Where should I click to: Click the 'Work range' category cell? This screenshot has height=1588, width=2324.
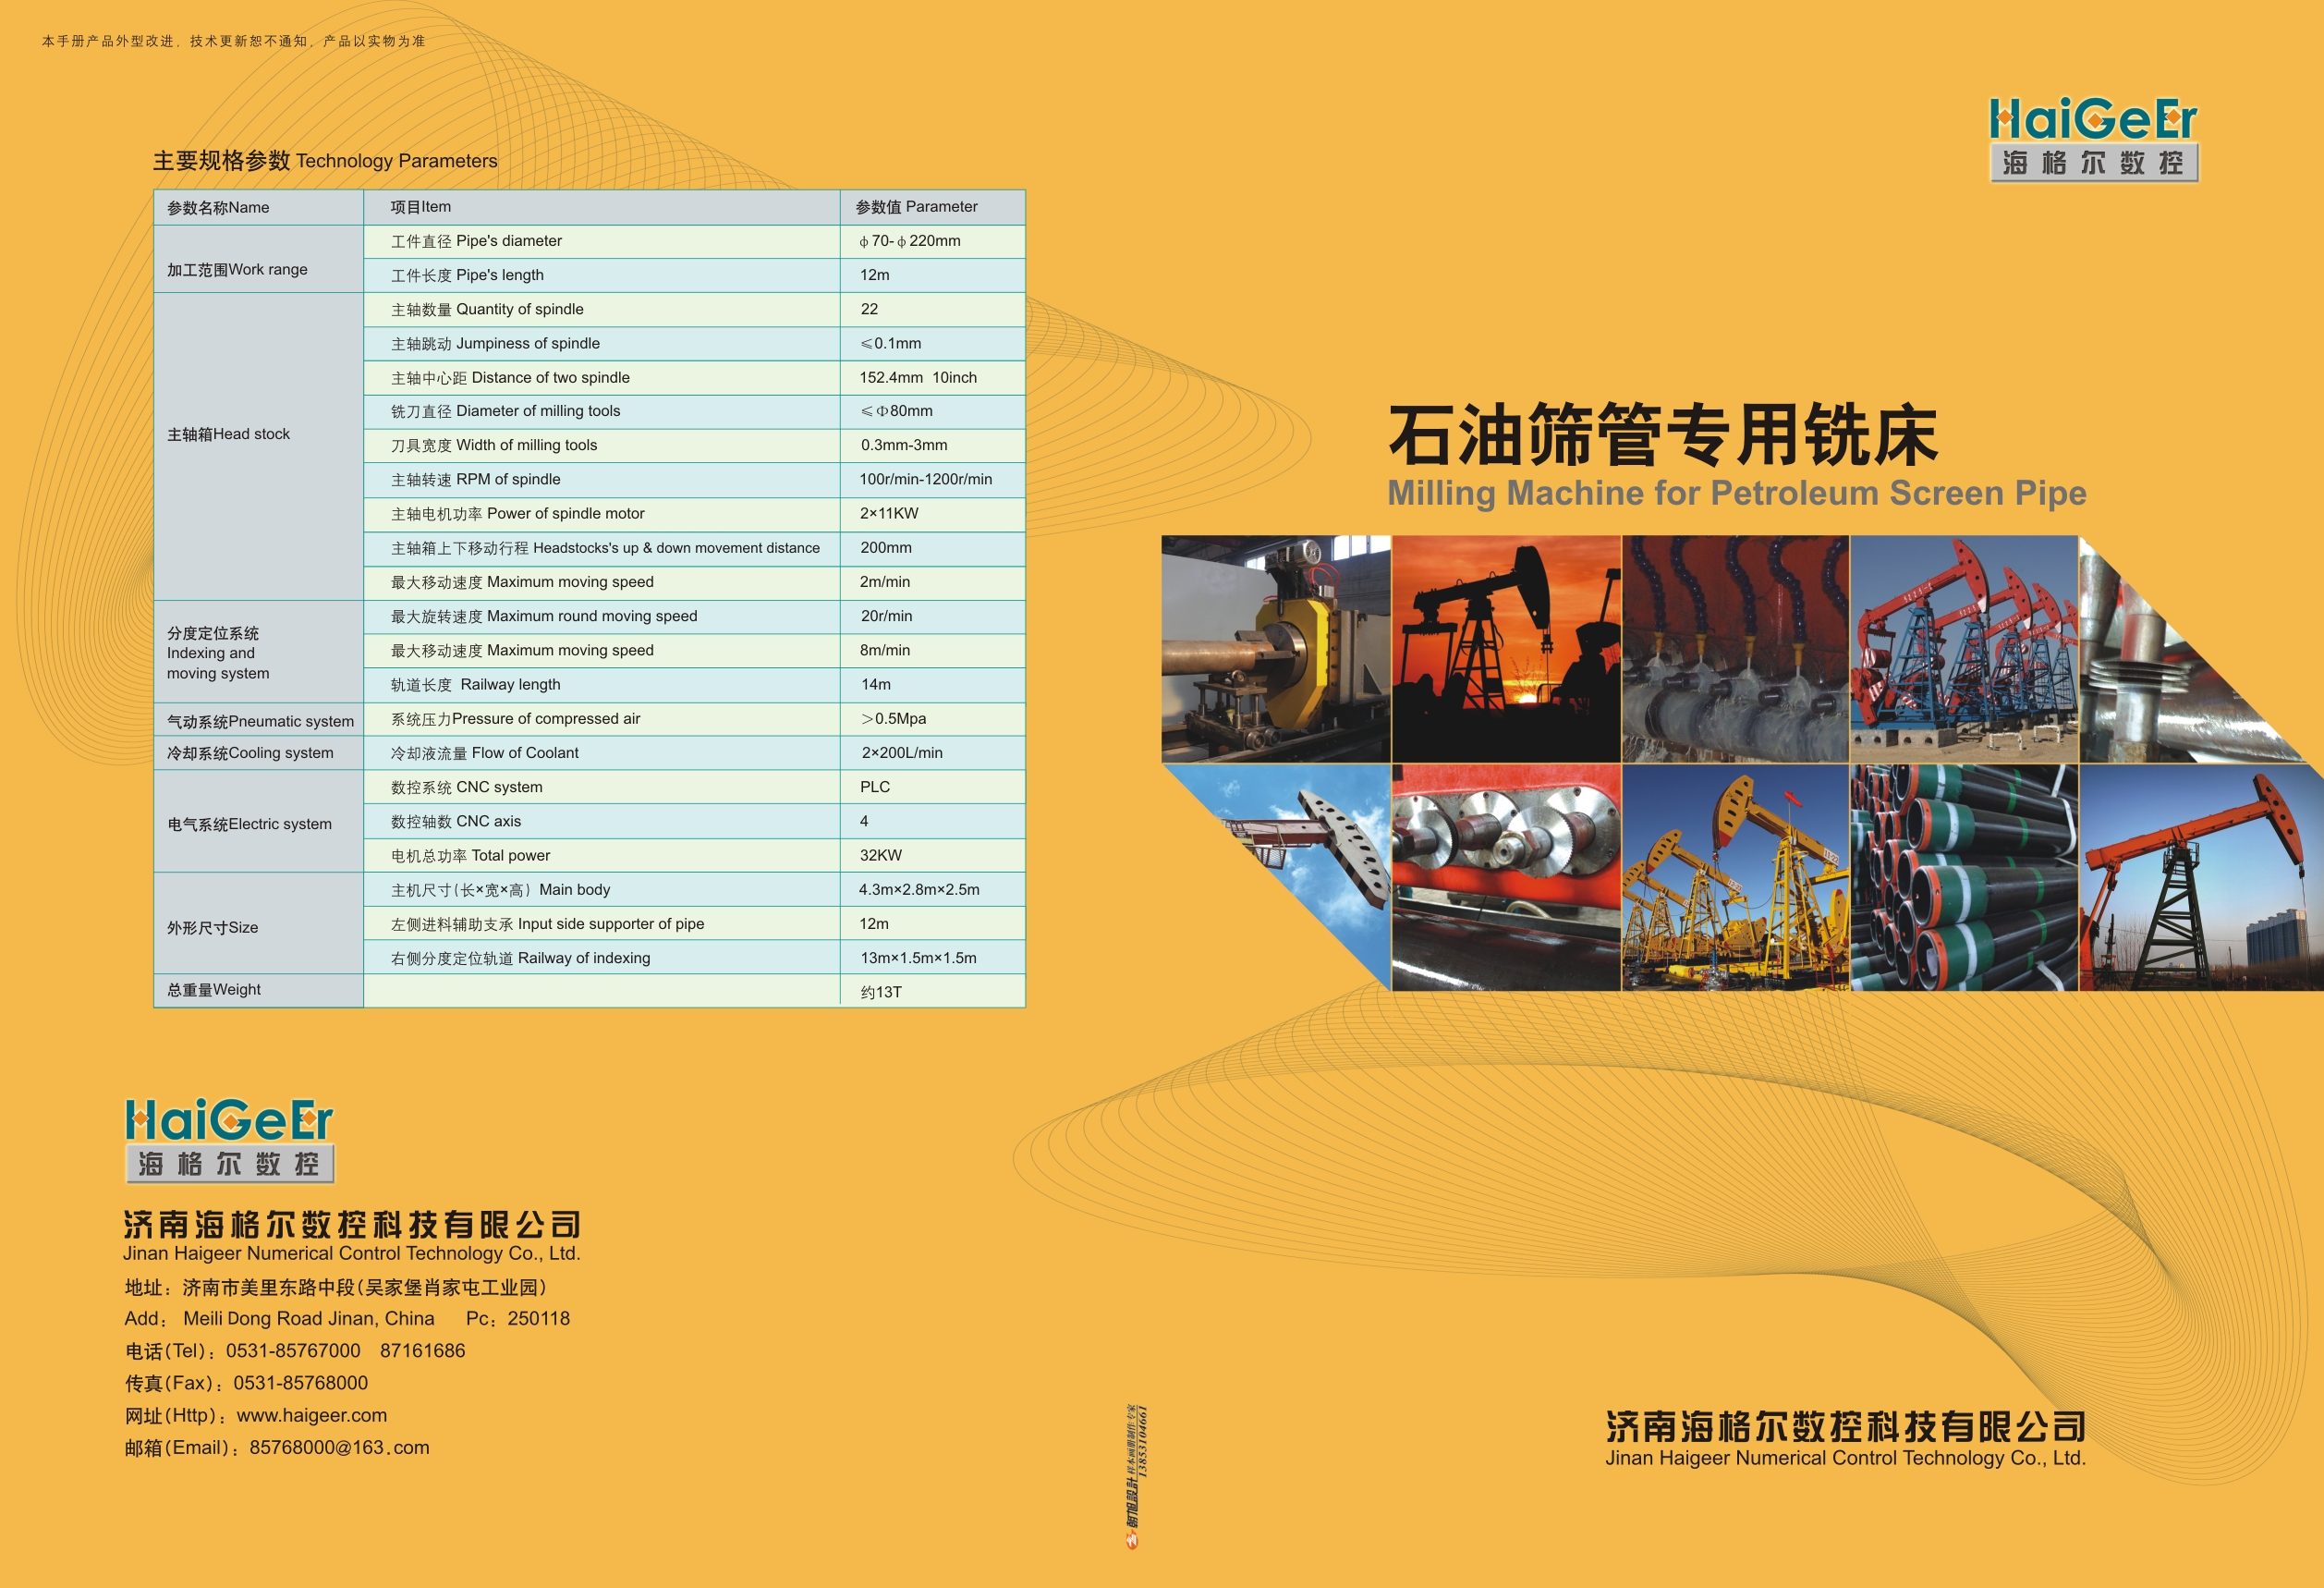coord(259,259)
